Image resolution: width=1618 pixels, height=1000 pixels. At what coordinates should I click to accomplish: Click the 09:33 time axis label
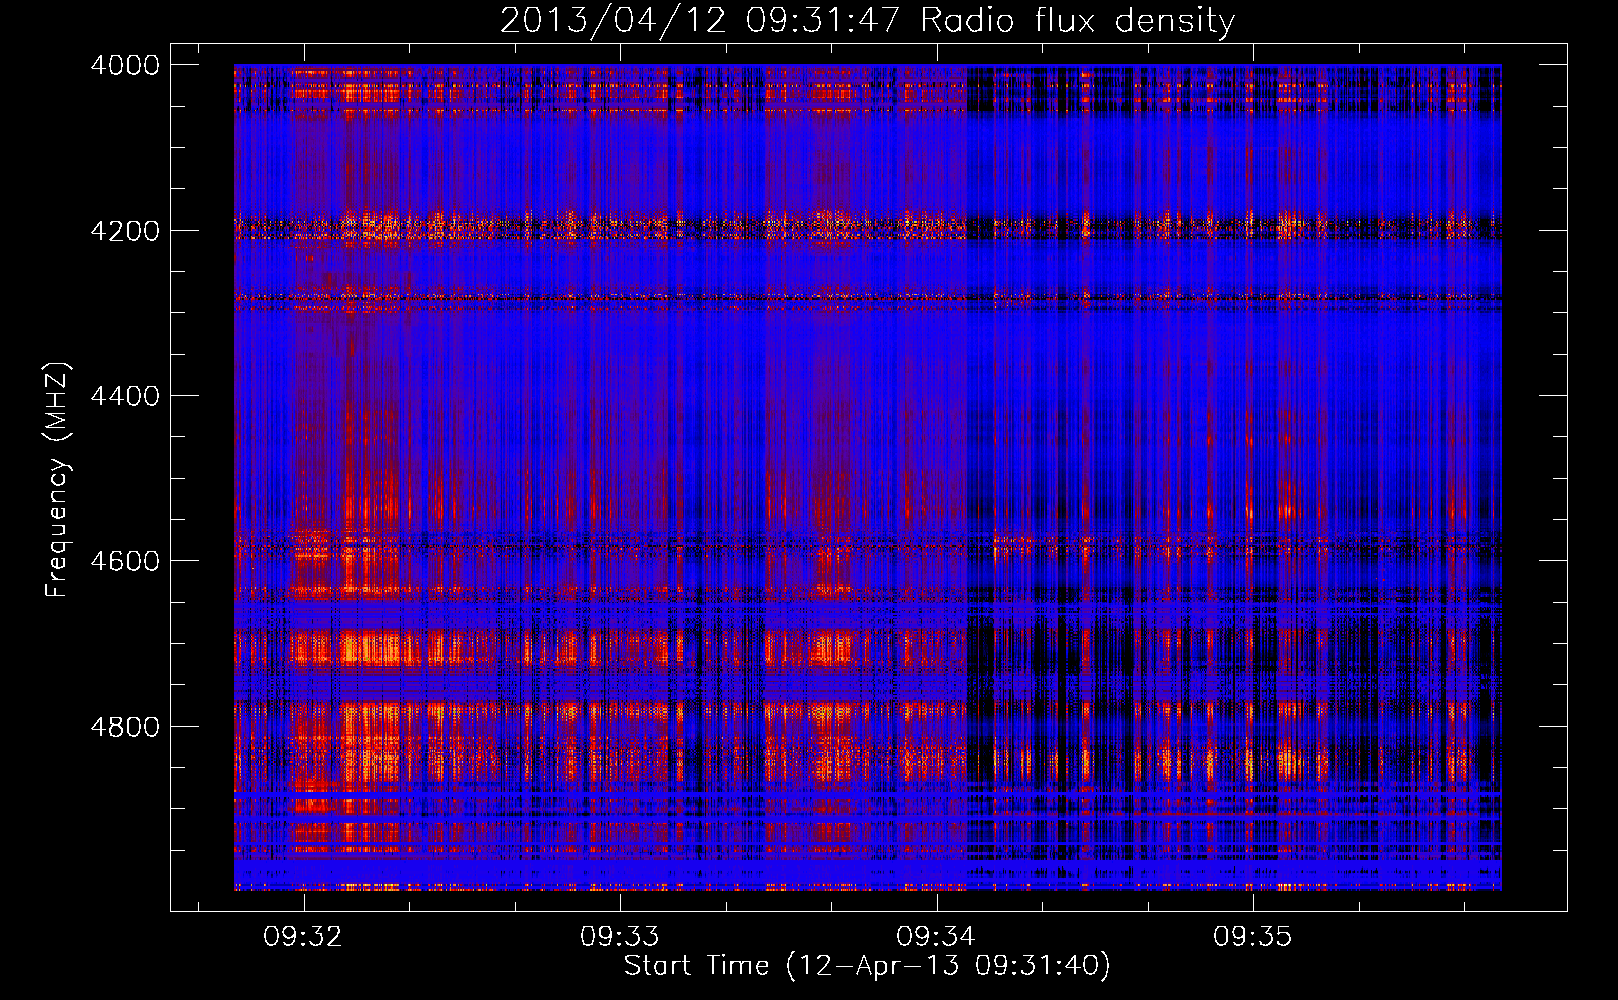(x=620, y=937)
